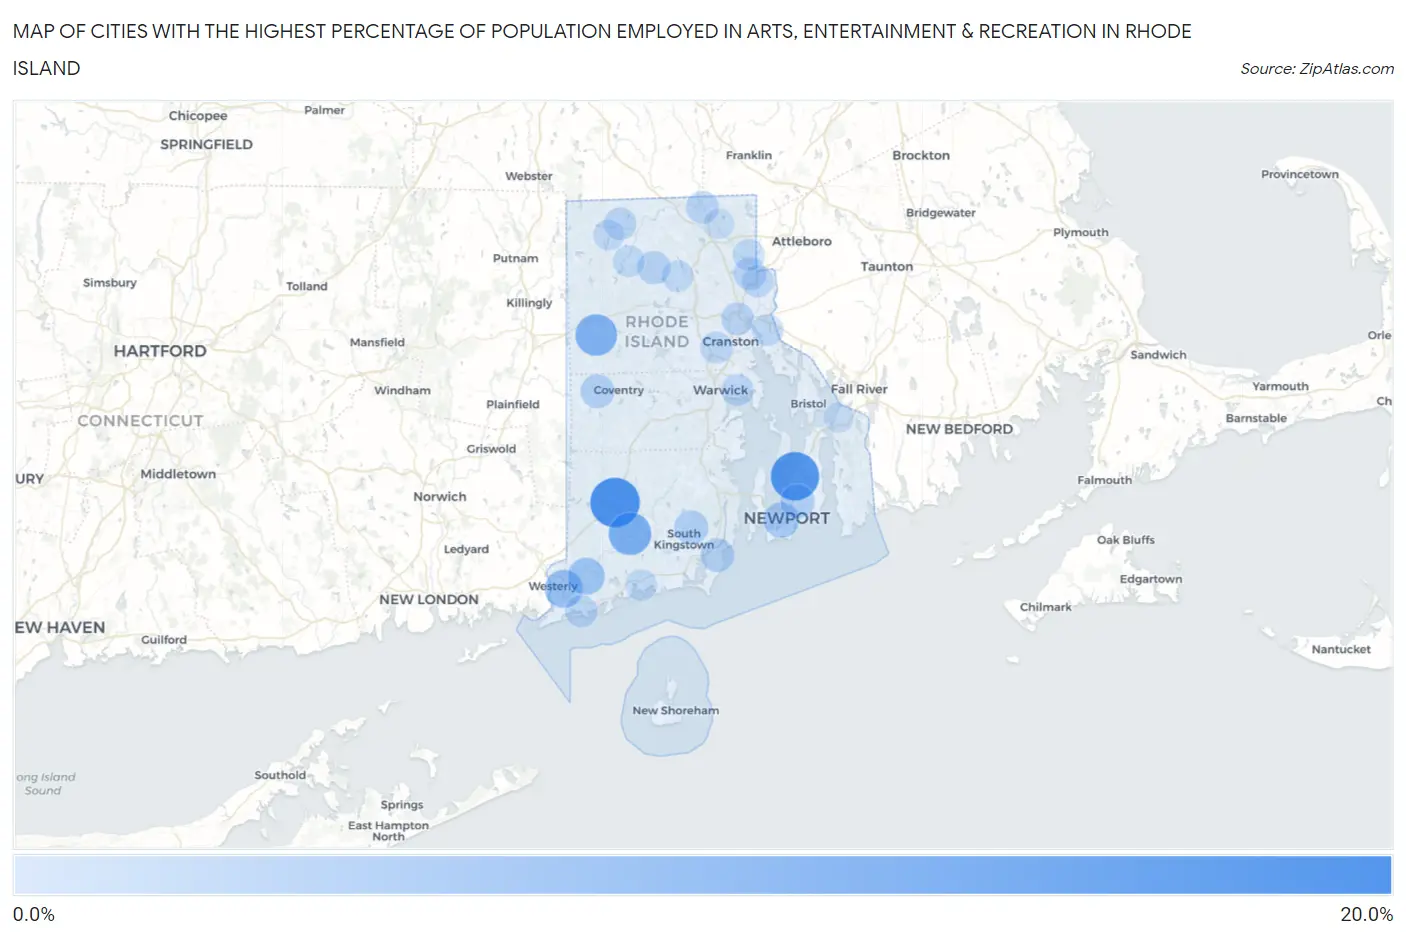Click the Chicopee map label
Screen dimensions: 1406x937
[x=198, y=116]
